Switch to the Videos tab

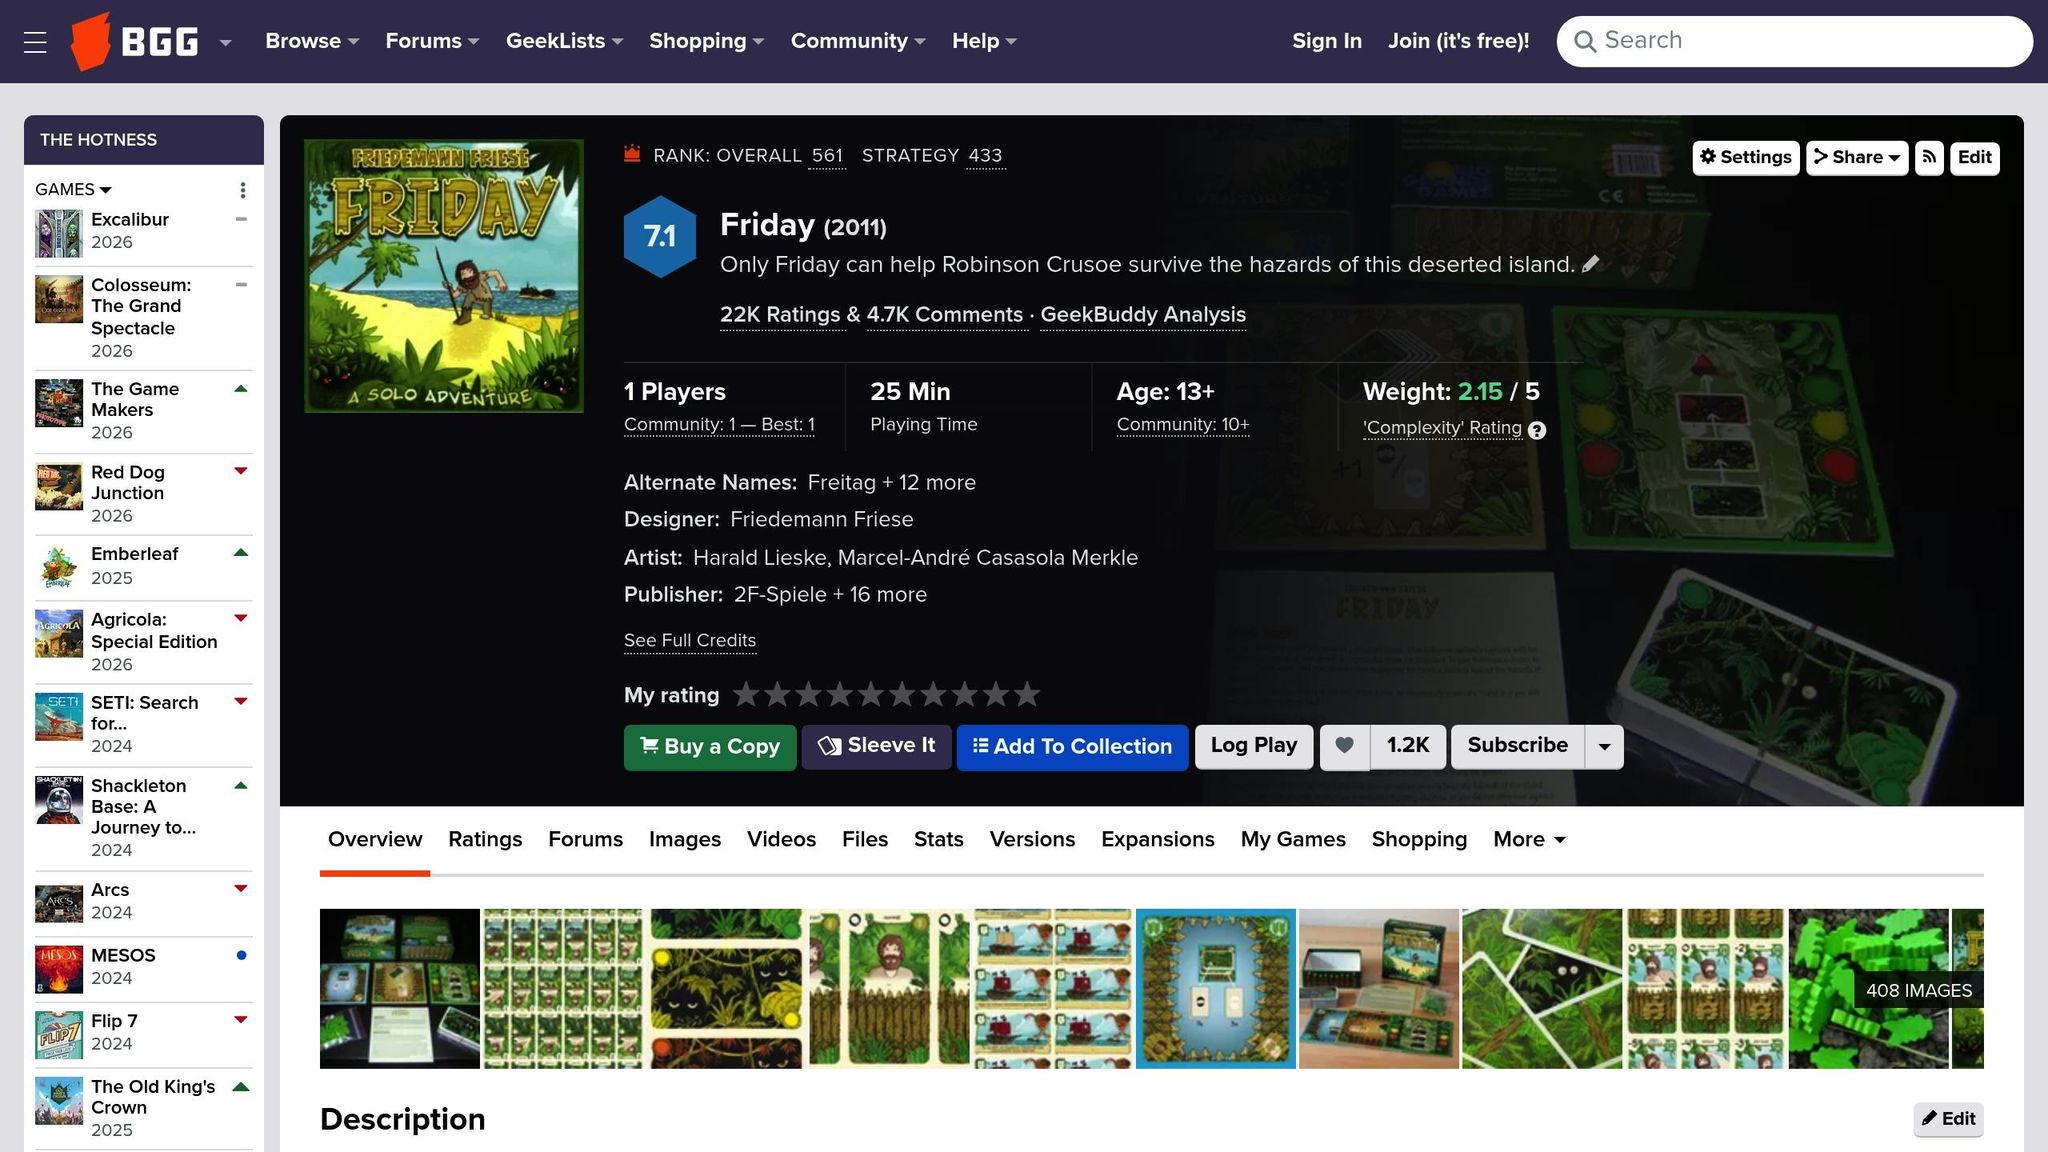[781, 840]
